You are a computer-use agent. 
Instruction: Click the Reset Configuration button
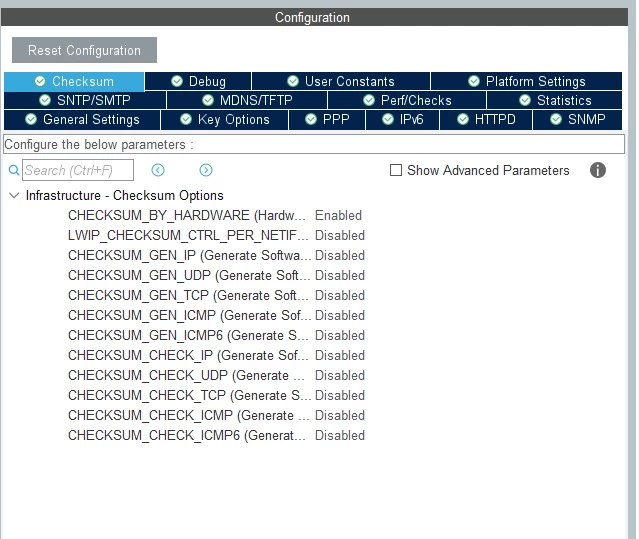click(x=84, y=50)
